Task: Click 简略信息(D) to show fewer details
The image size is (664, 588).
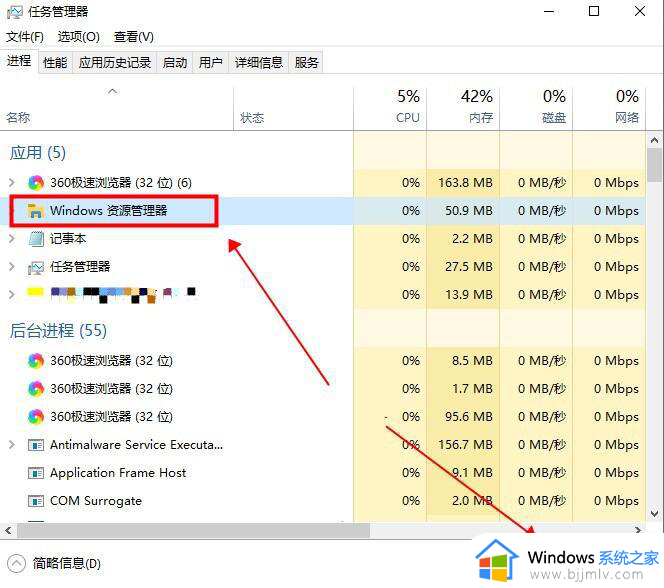Action: click(x=66, y=563)
